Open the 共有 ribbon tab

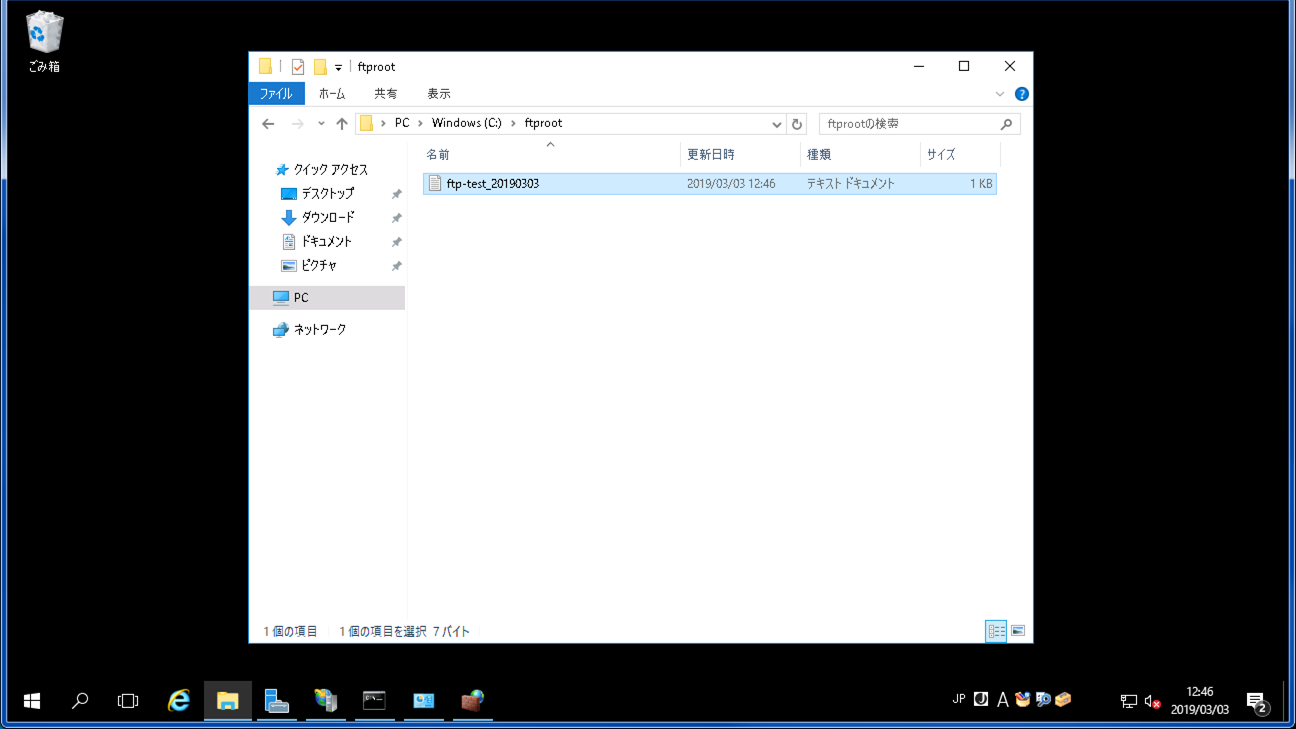[386, 94]
